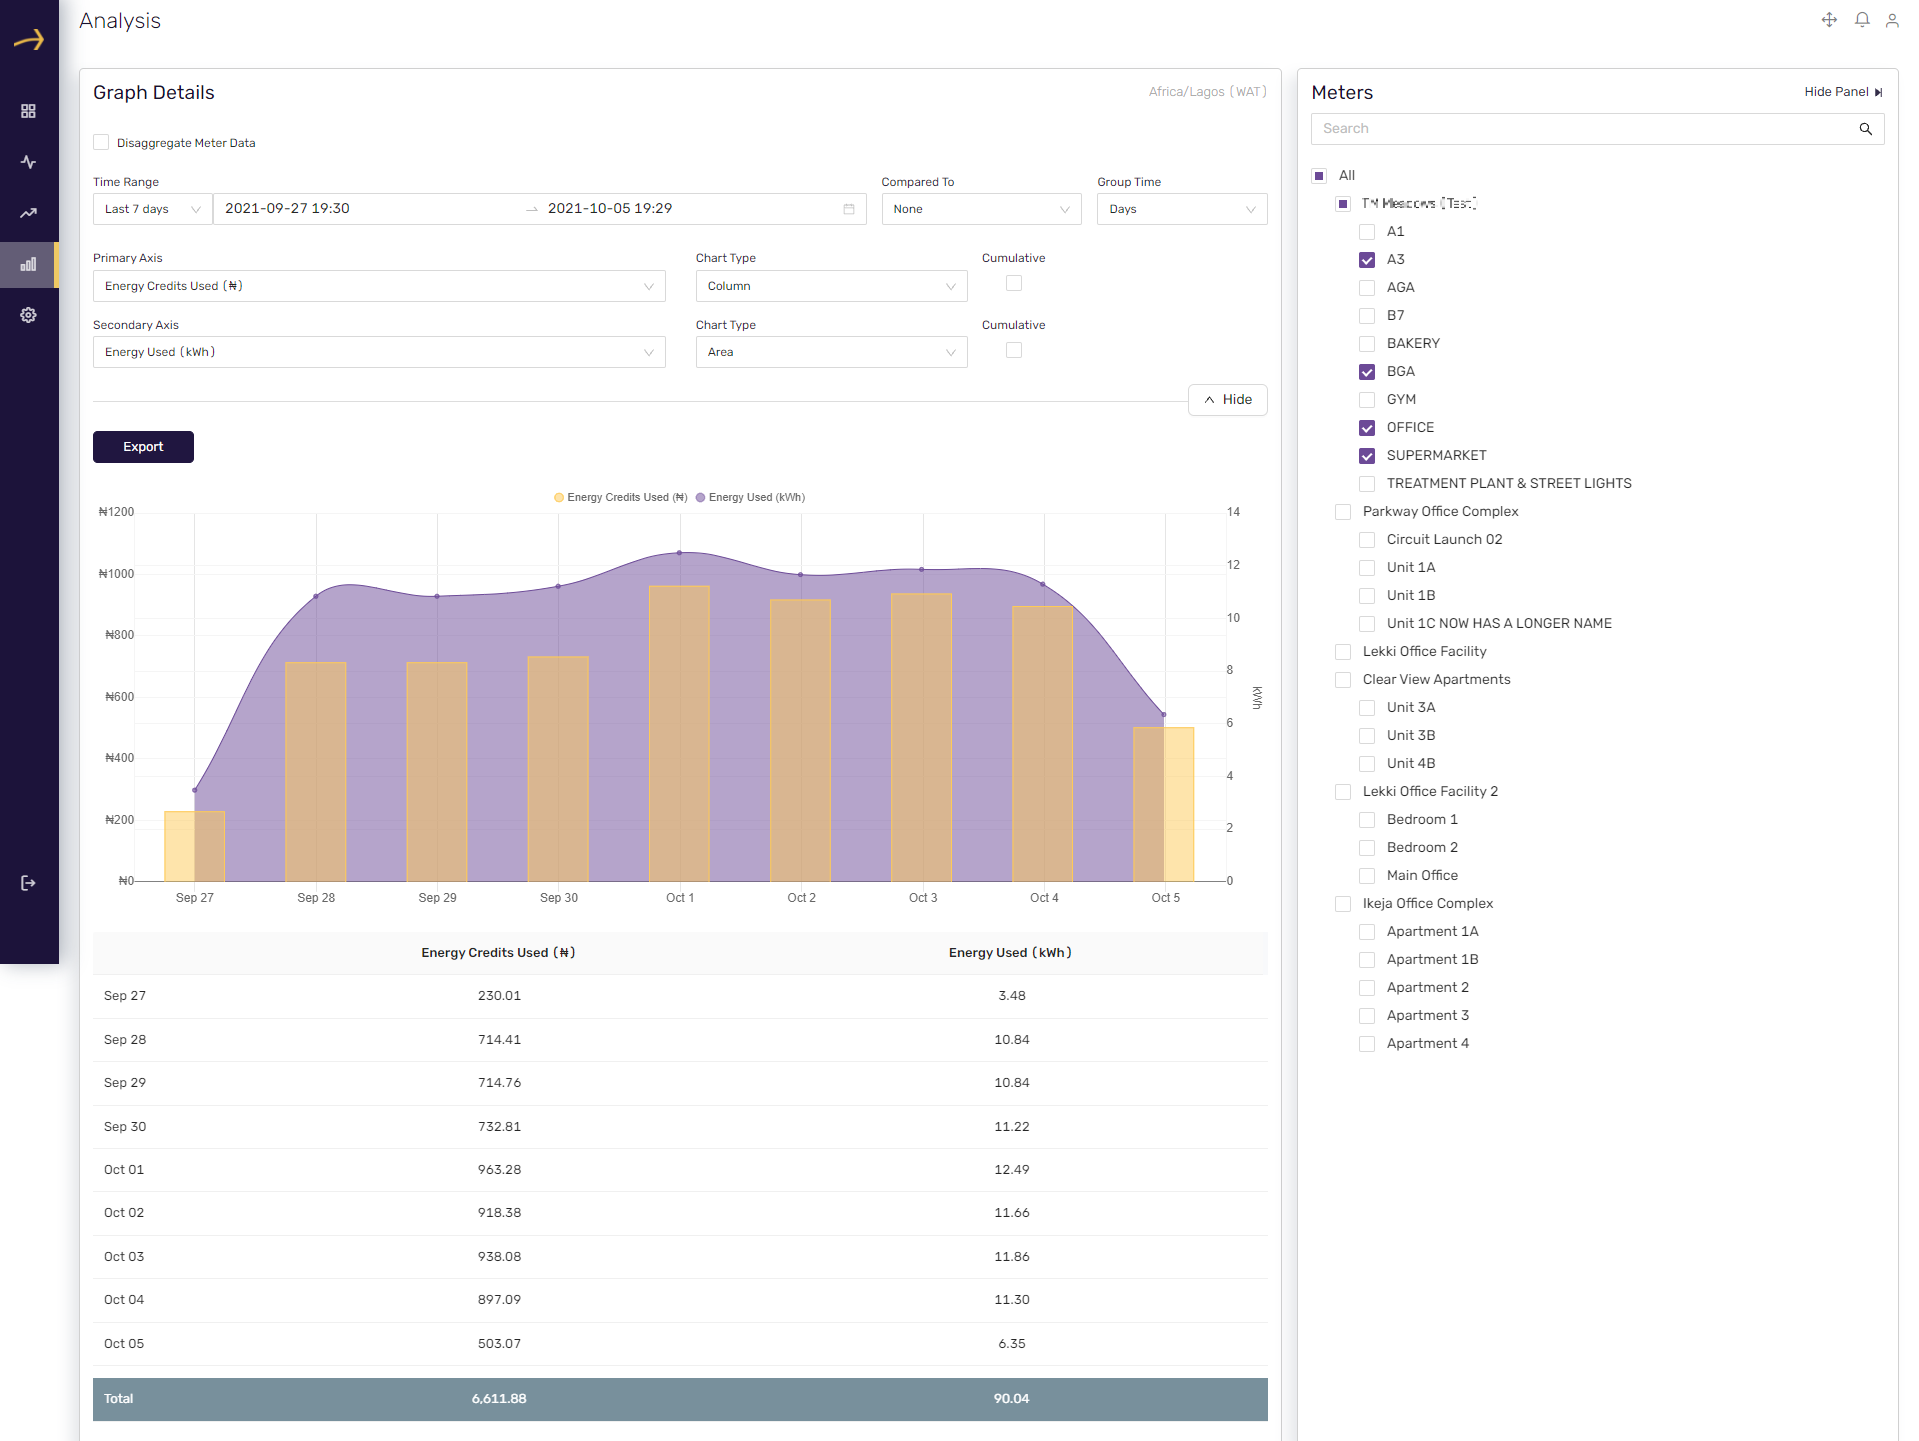Toggle Energy Used (kWh) legend marker
Image resolution: width=1919 pixels, height=1441 pixels.
701,498
